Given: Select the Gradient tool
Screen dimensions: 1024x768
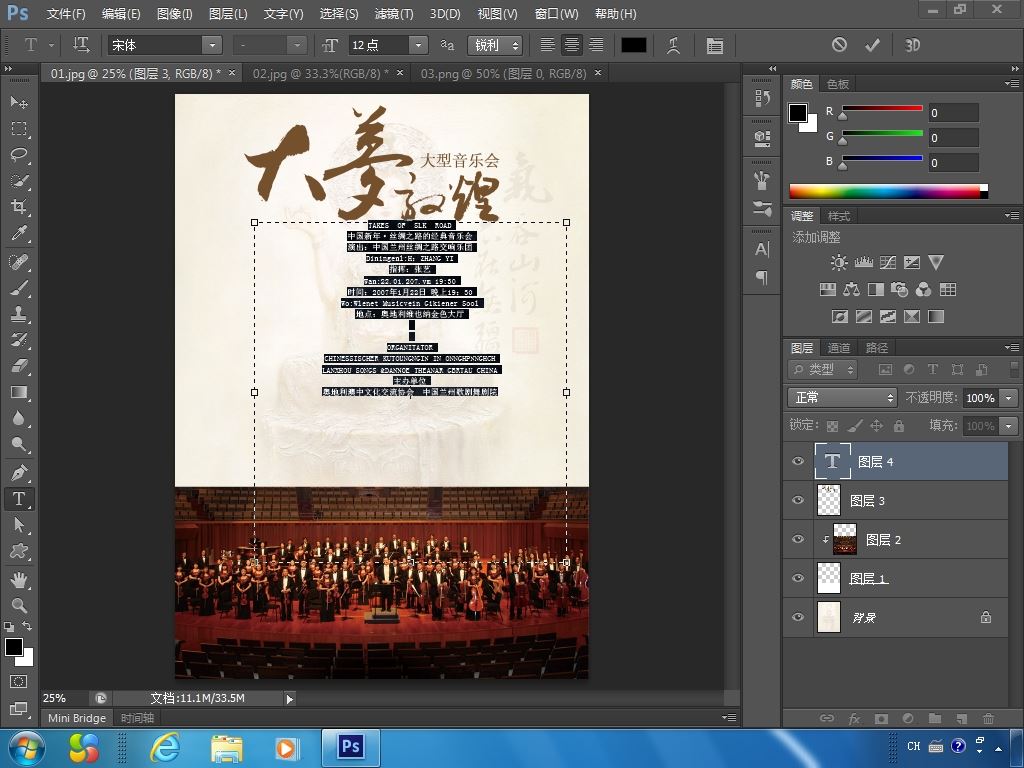Looking at the screenshot, I should click(19, 392).
